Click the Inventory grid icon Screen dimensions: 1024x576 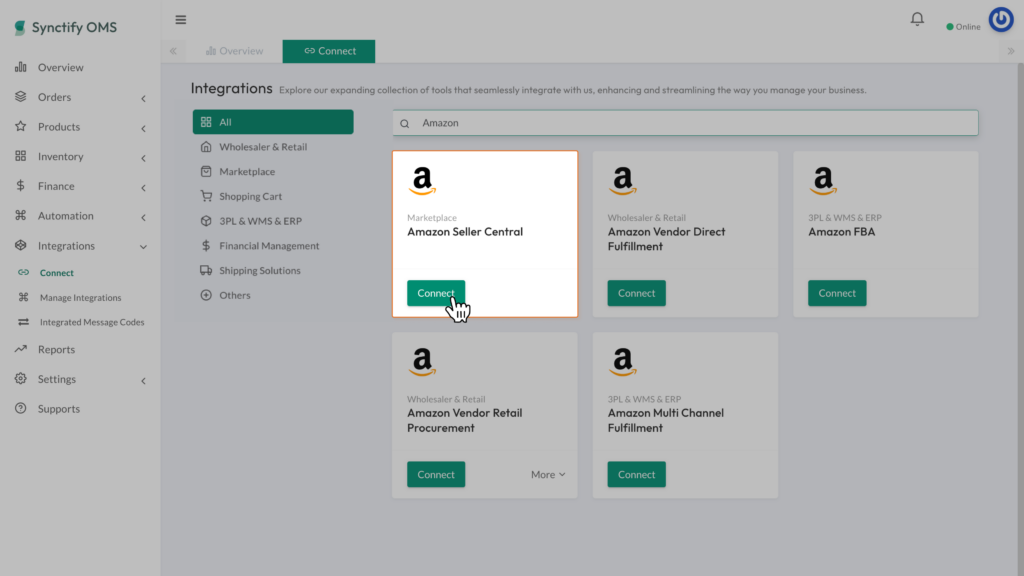coord(21,156)
